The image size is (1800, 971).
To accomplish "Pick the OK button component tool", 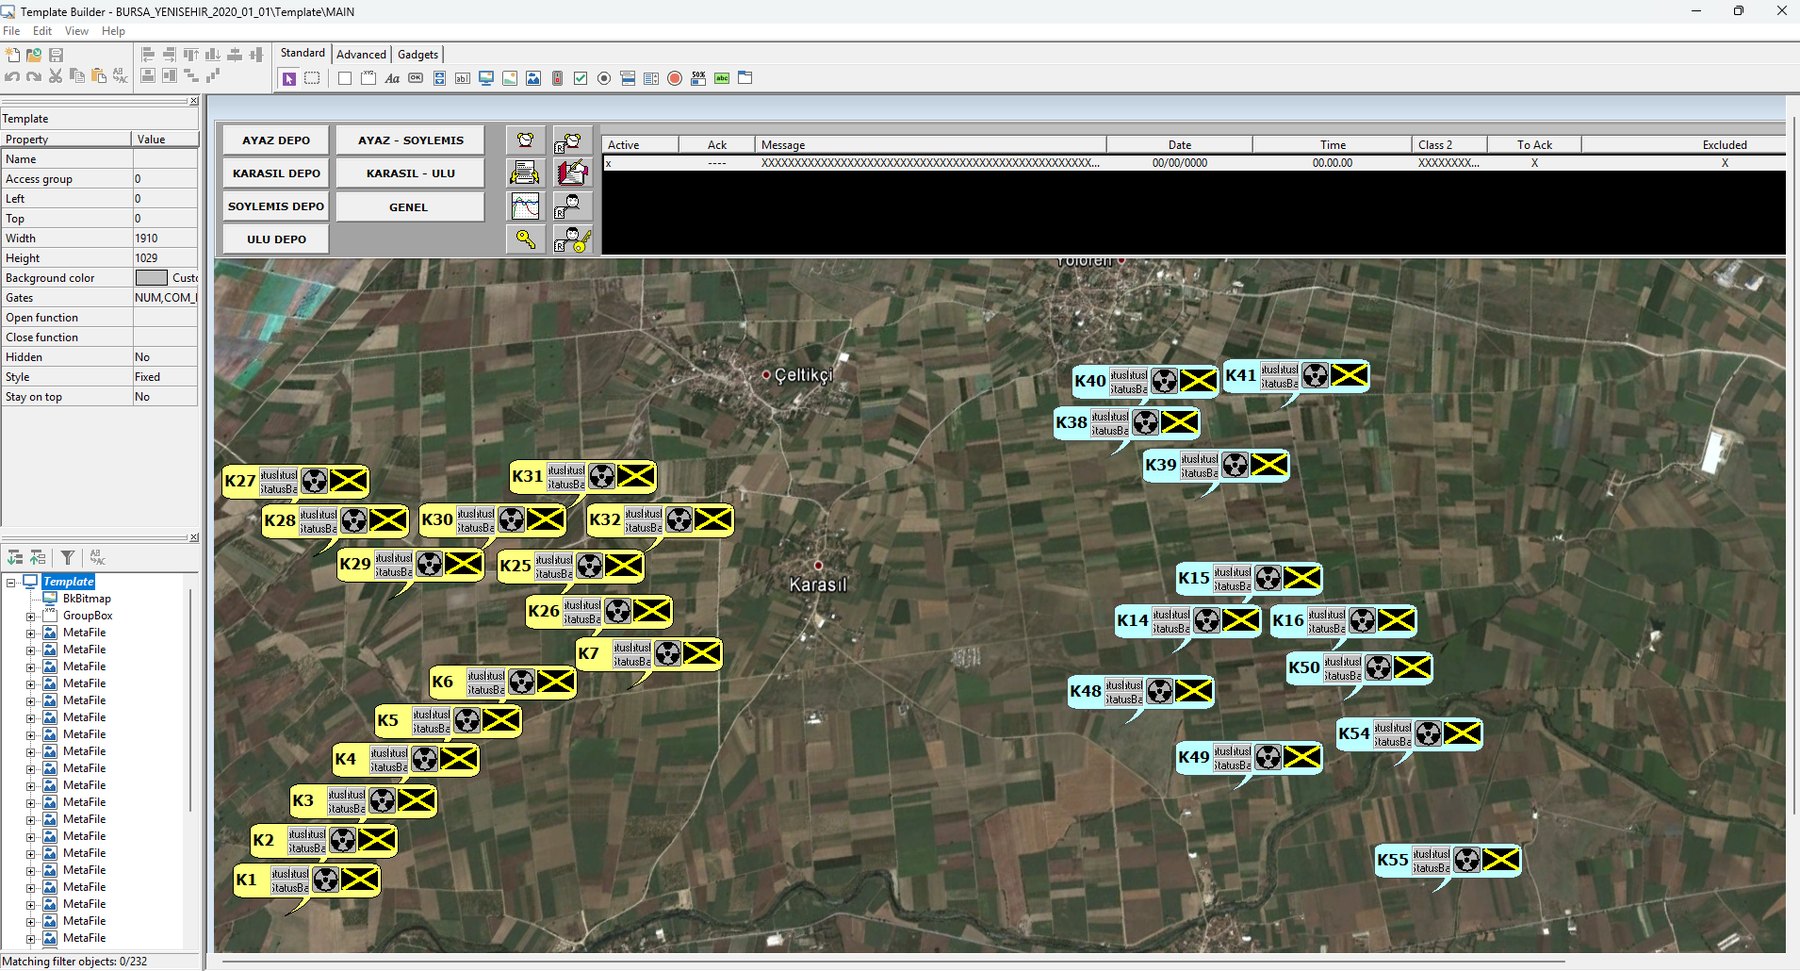I will coord(415,78).
